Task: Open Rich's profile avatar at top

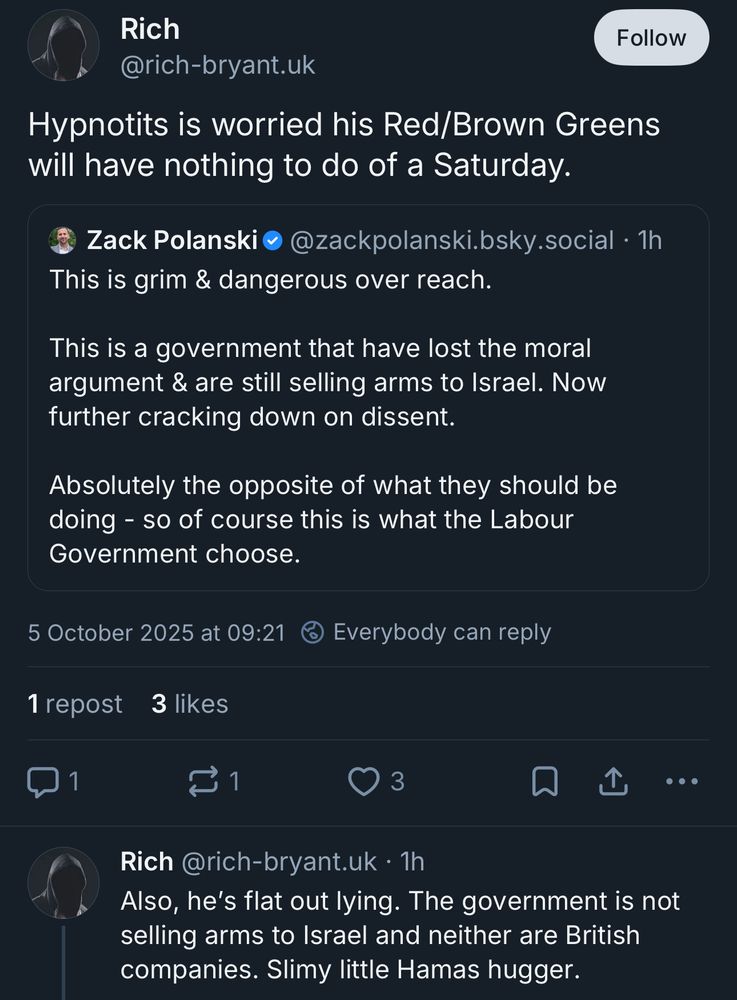Action: click(63, 45)
